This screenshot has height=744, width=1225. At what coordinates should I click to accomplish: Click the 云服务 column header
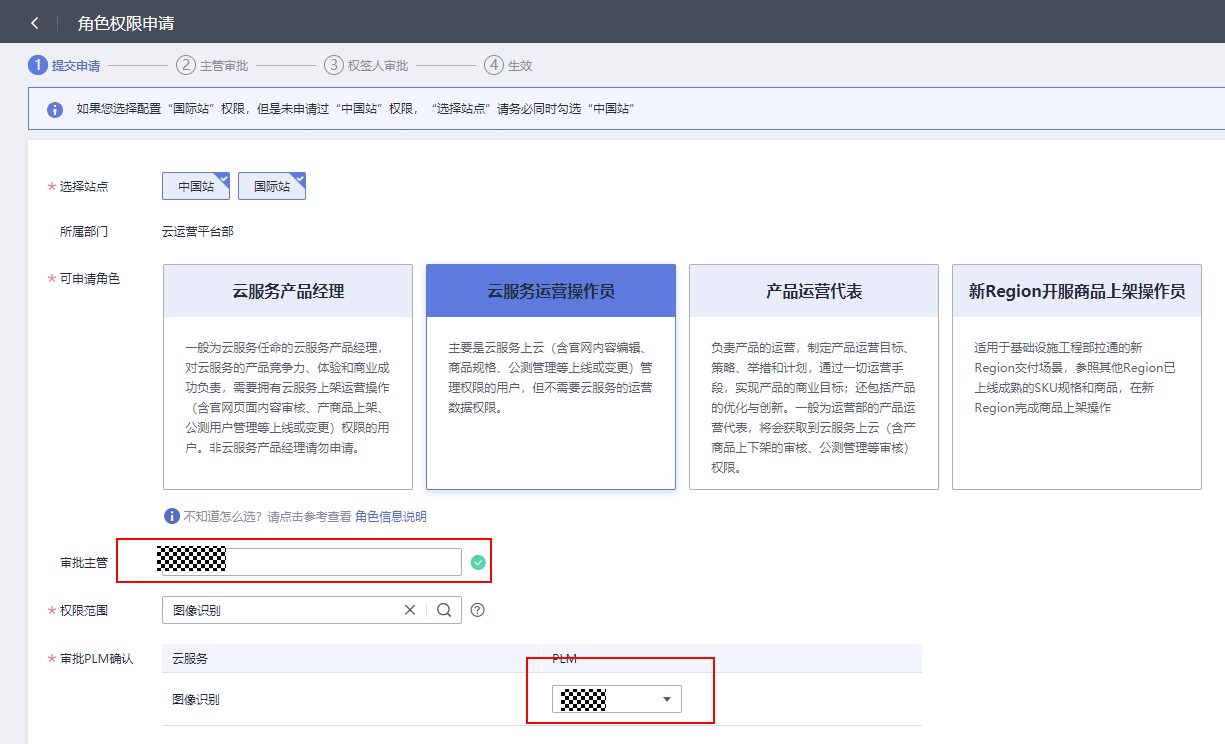190,658
